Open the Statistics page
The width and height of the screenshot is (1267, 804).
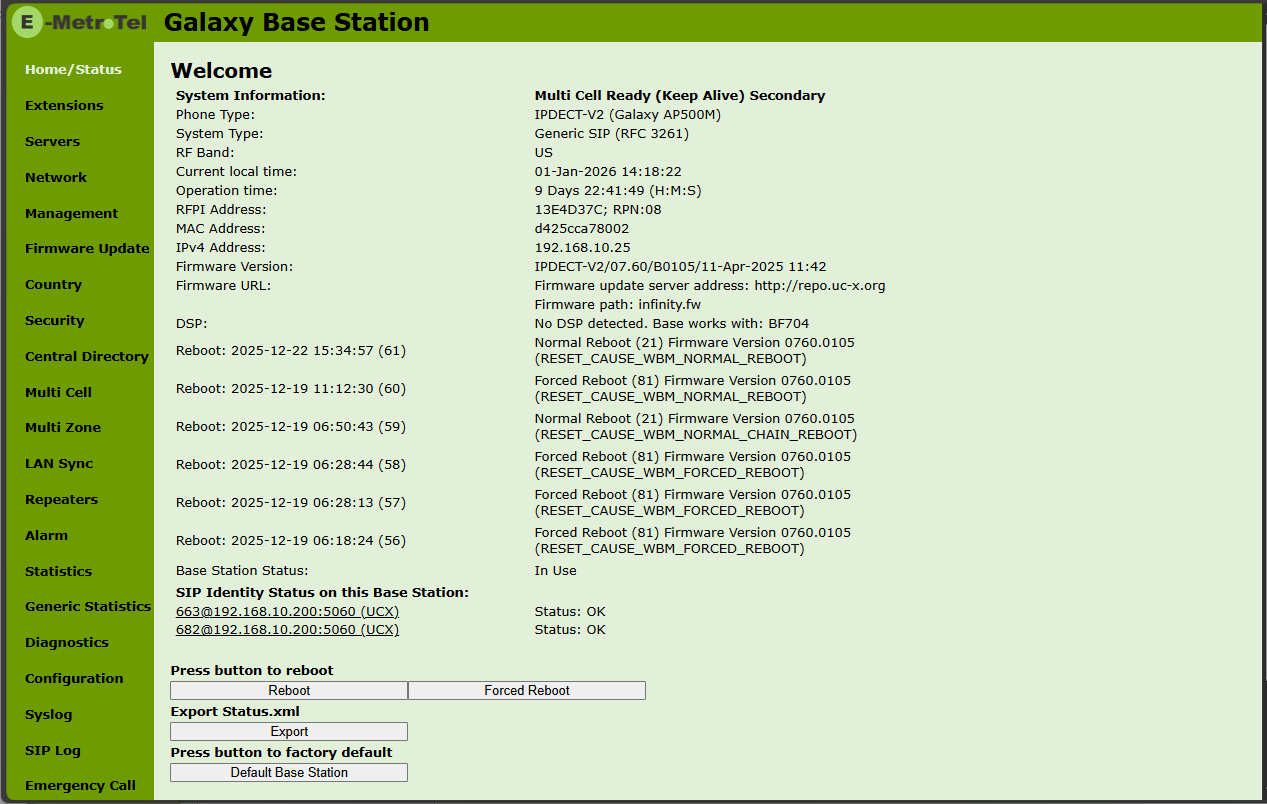click(58, 572)
